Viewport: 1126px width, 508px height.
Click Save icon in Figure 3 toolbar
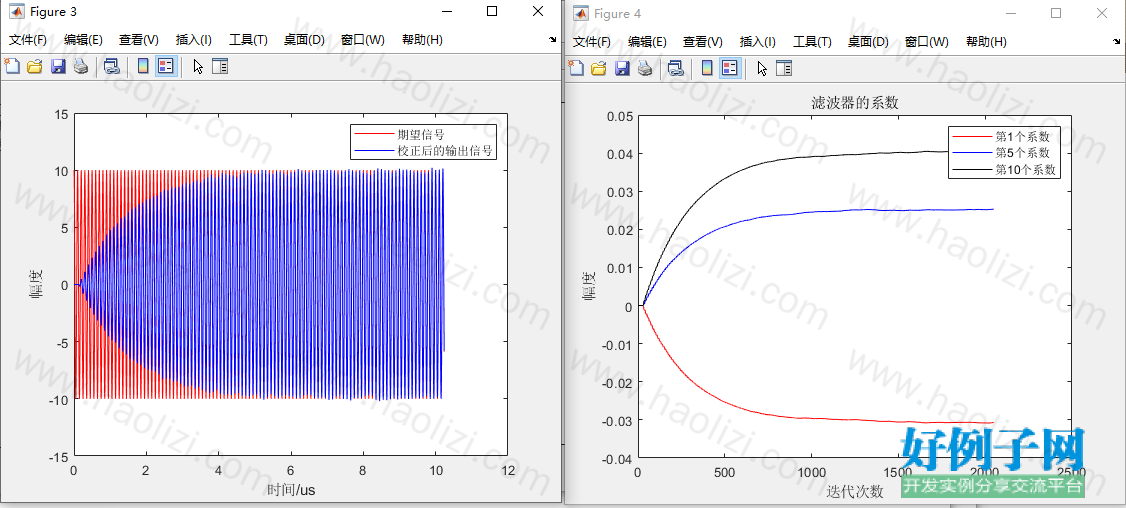[58, 67]
